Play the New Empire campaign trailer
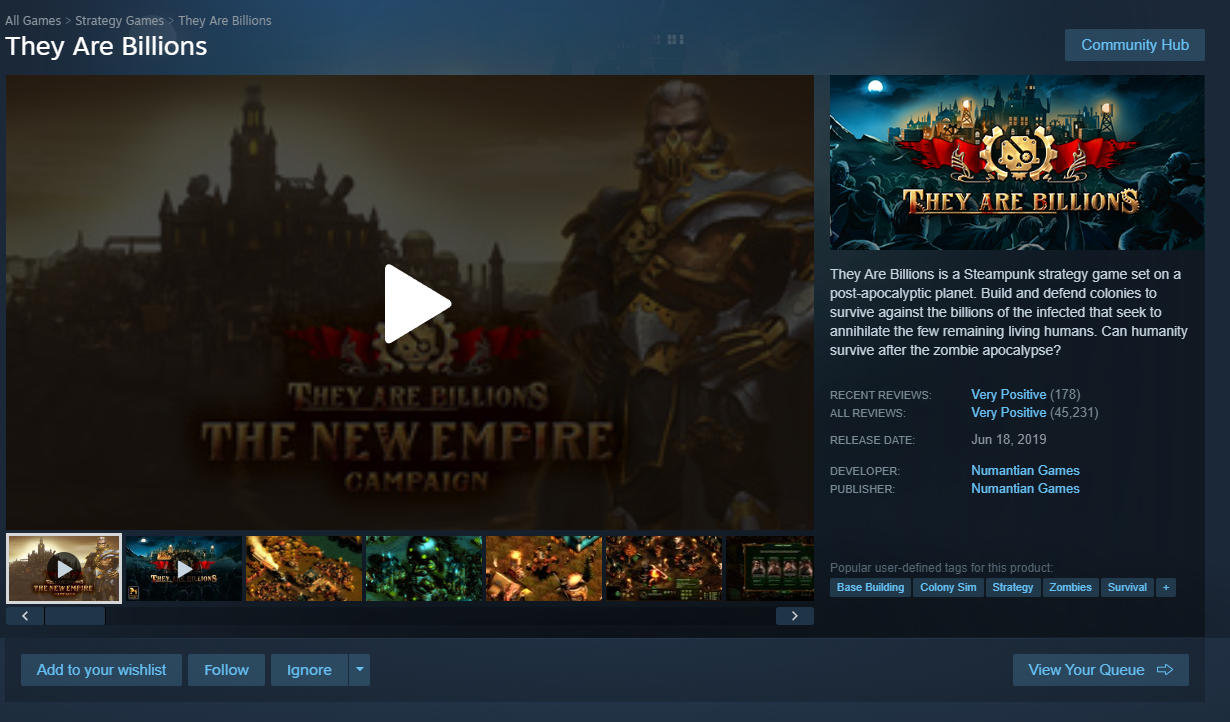The image size is (1230, 722). pyautogui.click(x=417, y=303)
